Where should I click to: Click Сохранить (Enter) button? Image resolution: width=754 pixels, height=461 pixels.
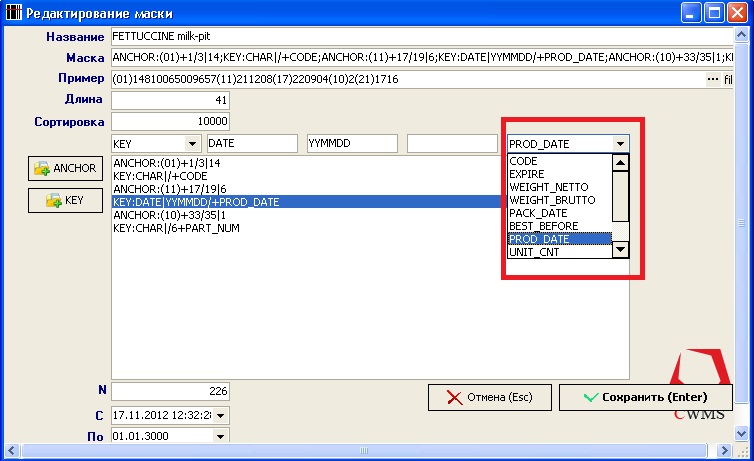(x=645, y=397)
